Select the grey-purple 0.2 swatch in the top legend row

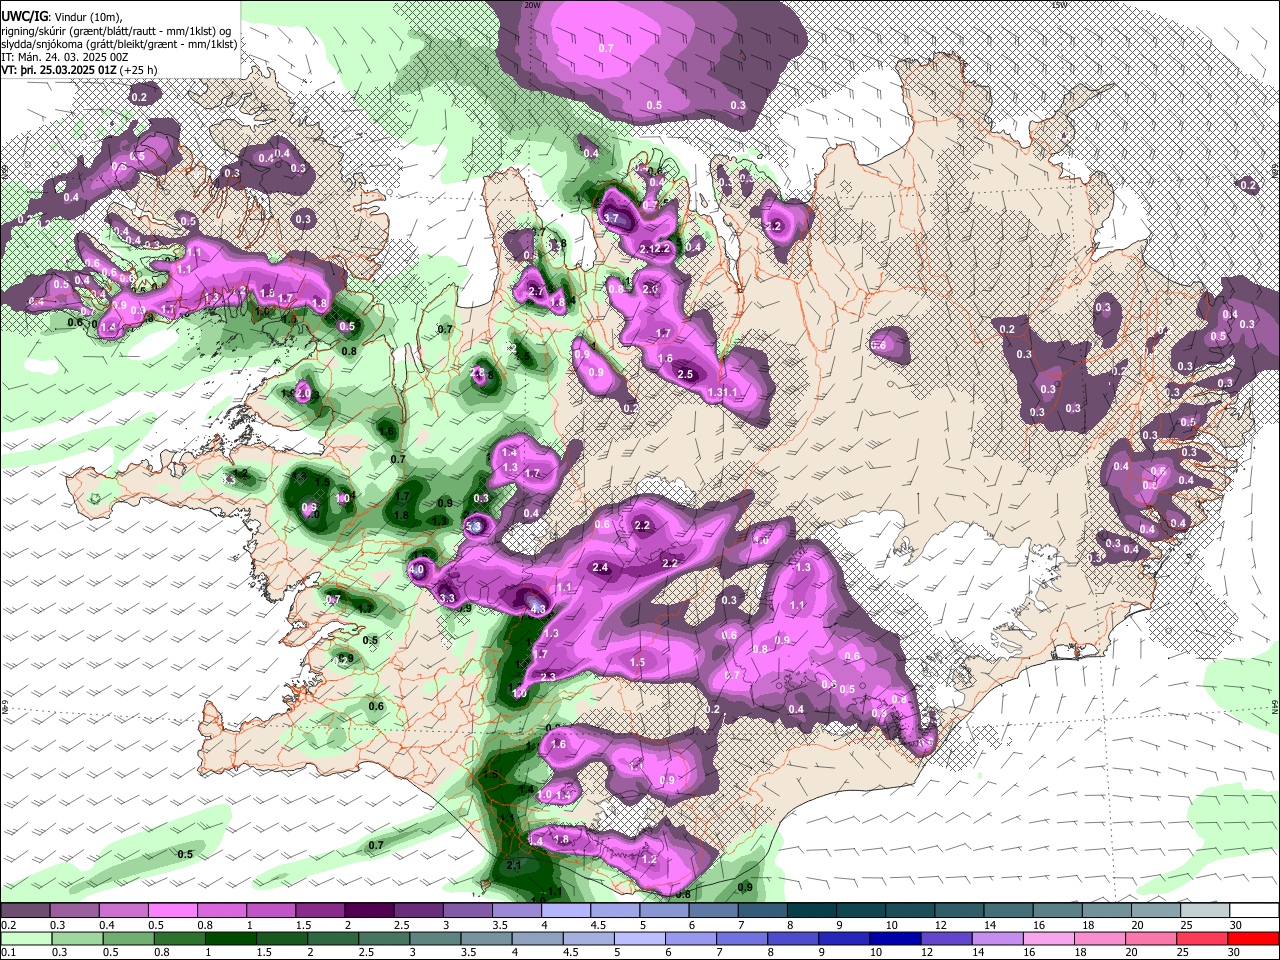click(x=25, y=911)
